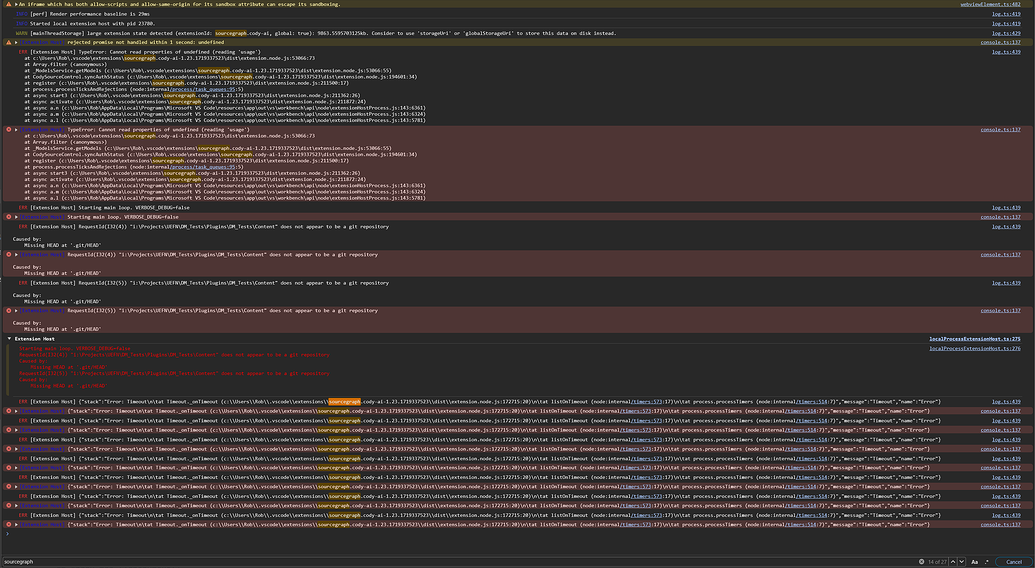1035x568 pixels.
Task: Go to previous search match arrow
Action: click(953, 562)
